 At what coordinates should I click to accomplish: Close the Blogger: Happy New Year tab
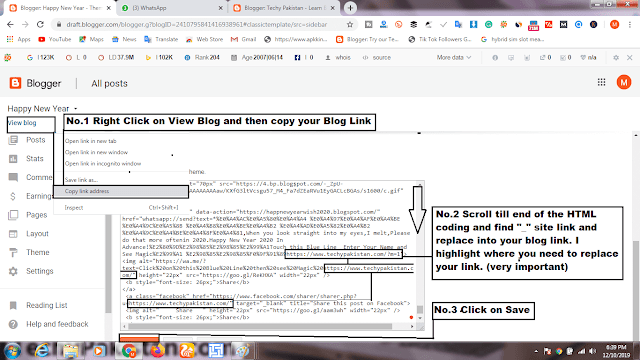[x=109, y=8]
